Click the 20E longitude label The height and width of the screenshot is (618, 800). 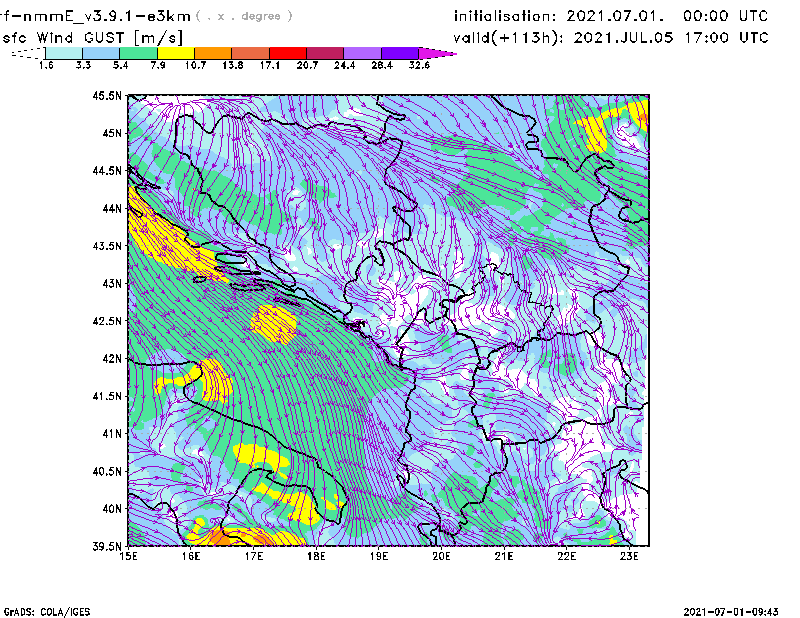tap(441, 556)
